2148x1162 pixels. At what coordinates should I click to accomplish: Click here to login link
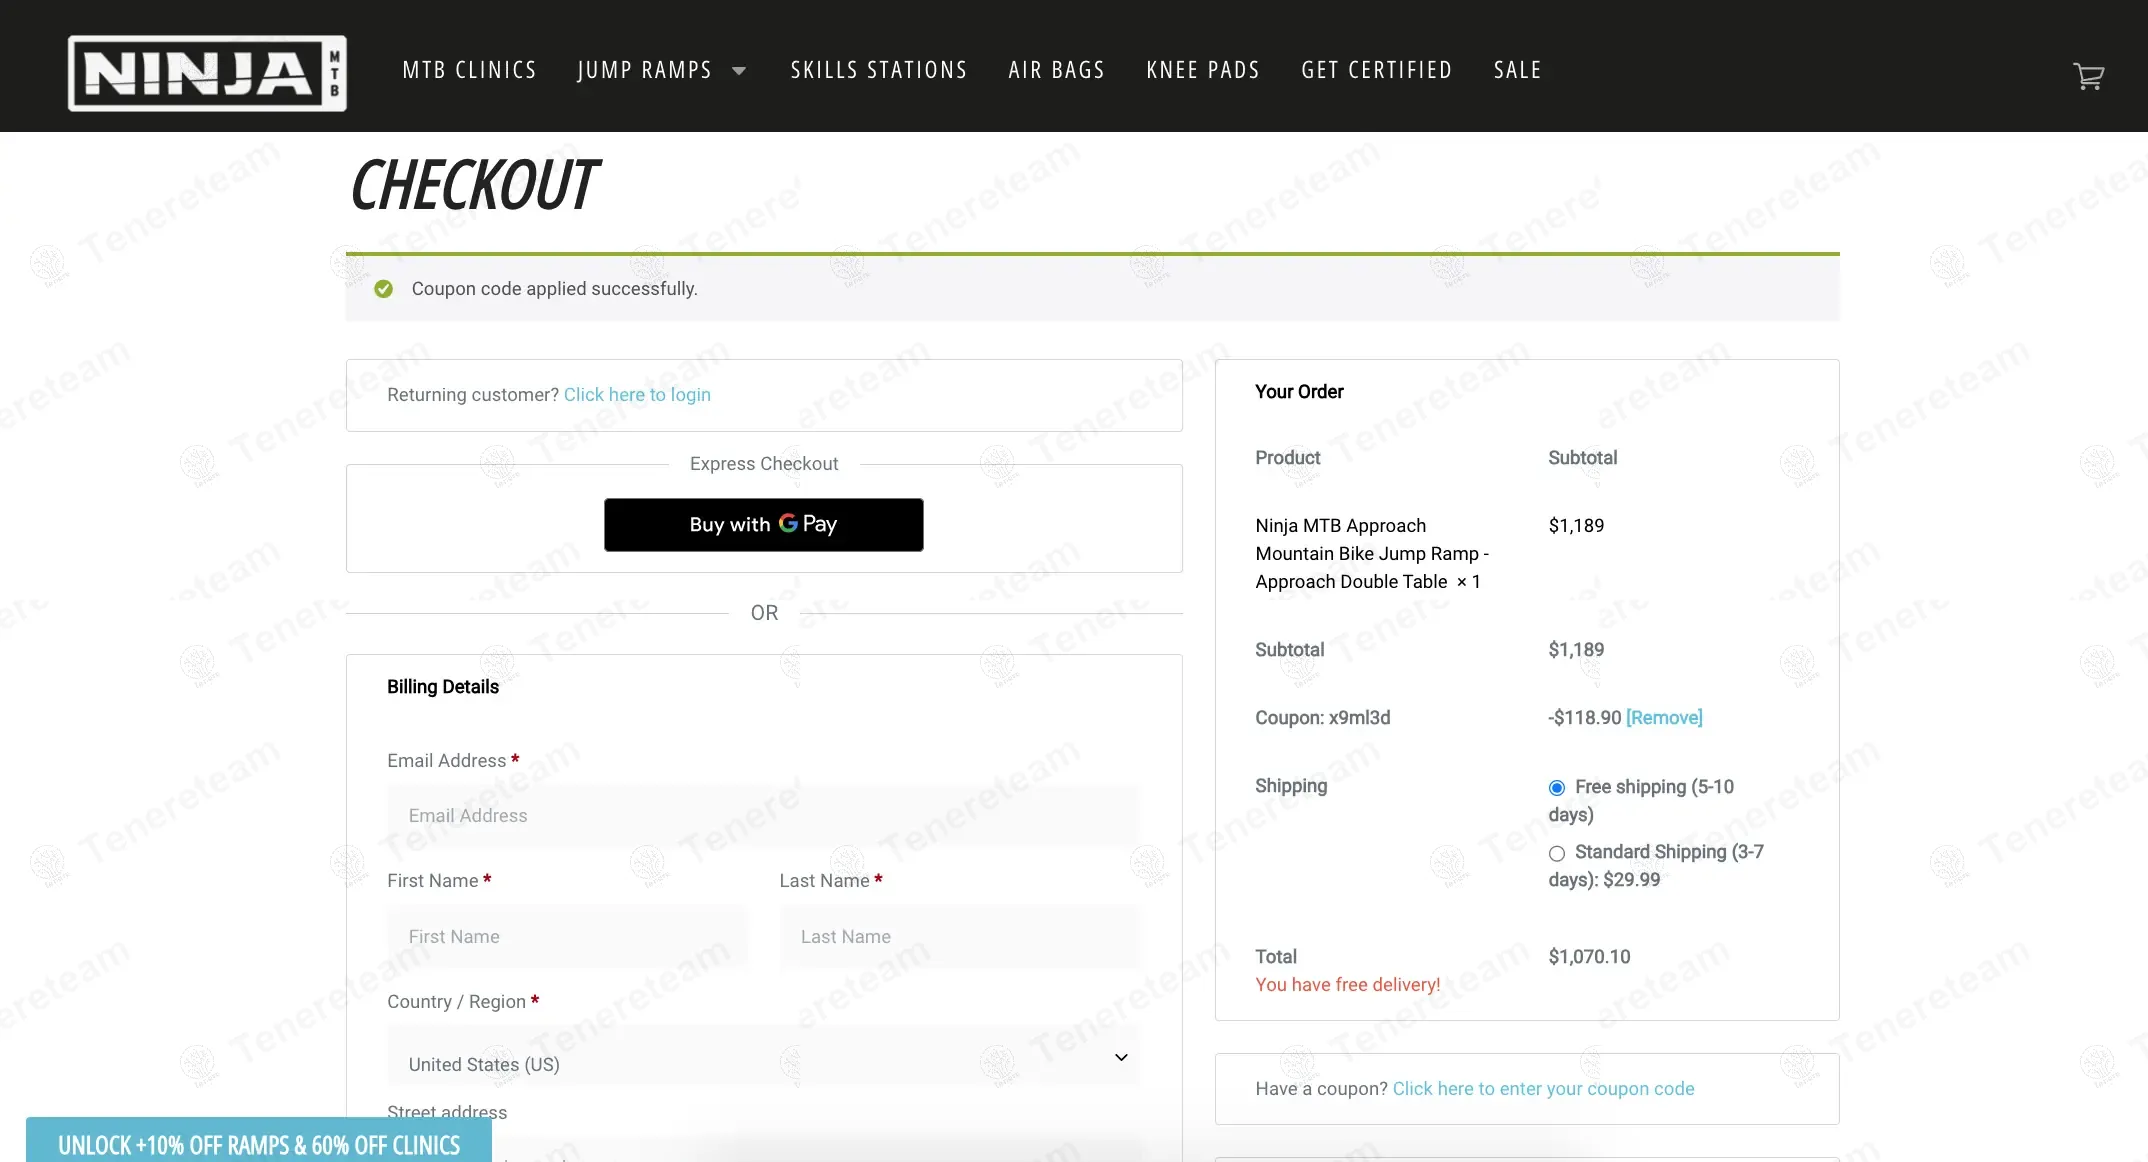(637, 395)
